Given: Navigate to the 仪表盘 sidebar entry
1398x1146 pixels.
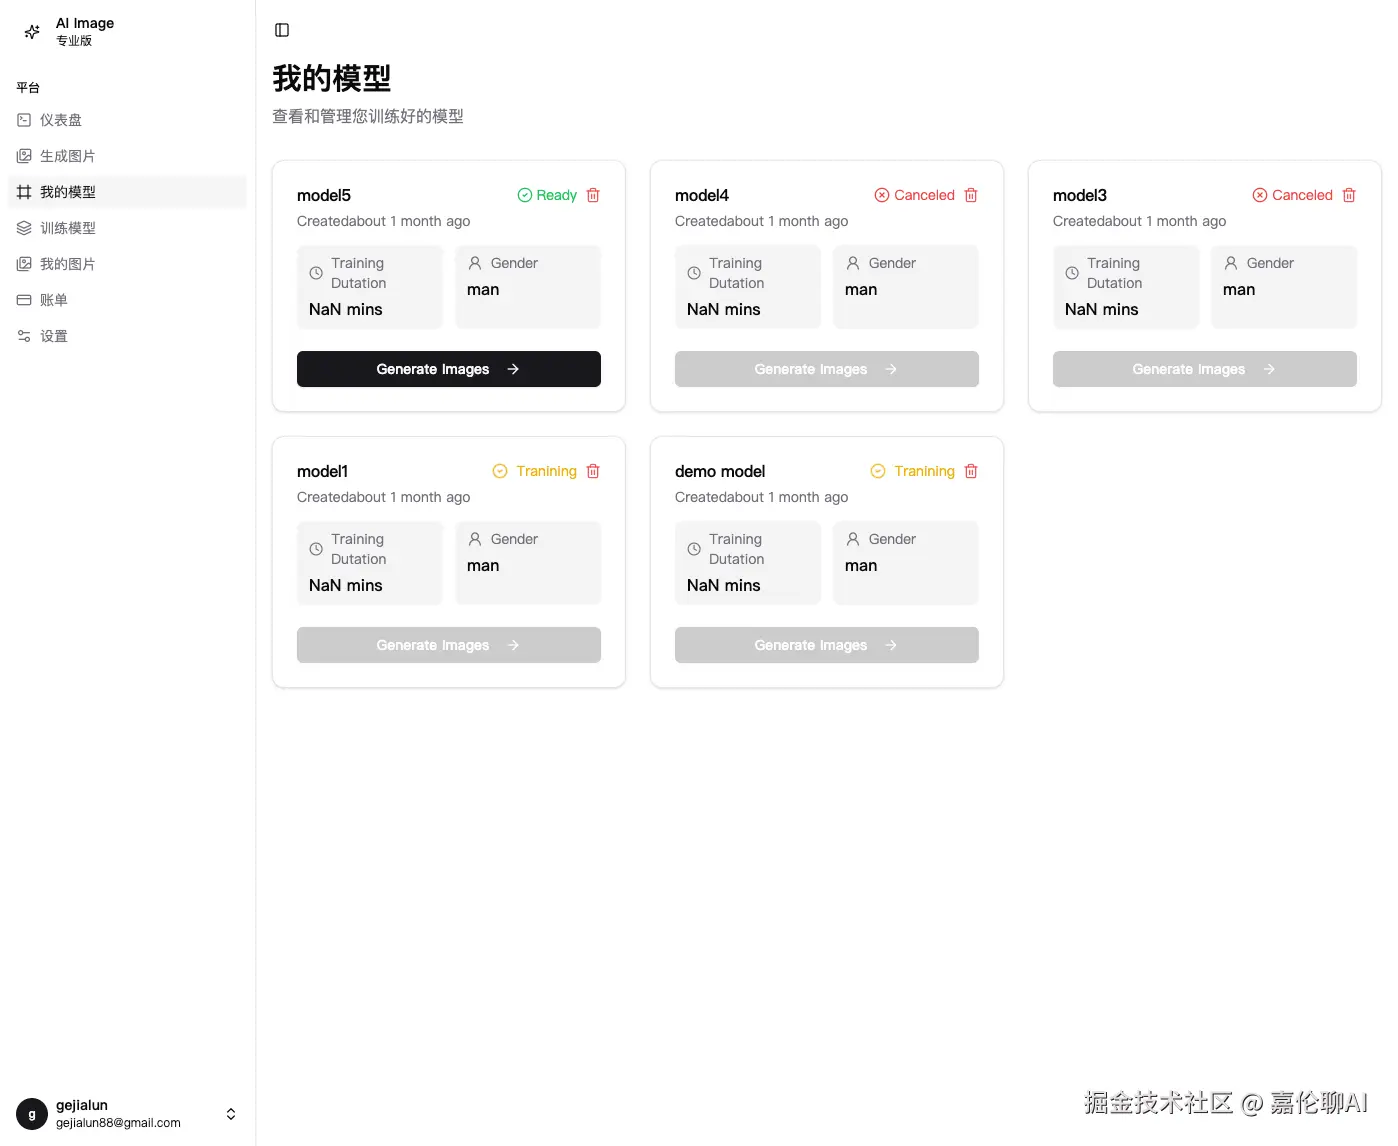Looking at the screenshot, I should click(60, 119).
